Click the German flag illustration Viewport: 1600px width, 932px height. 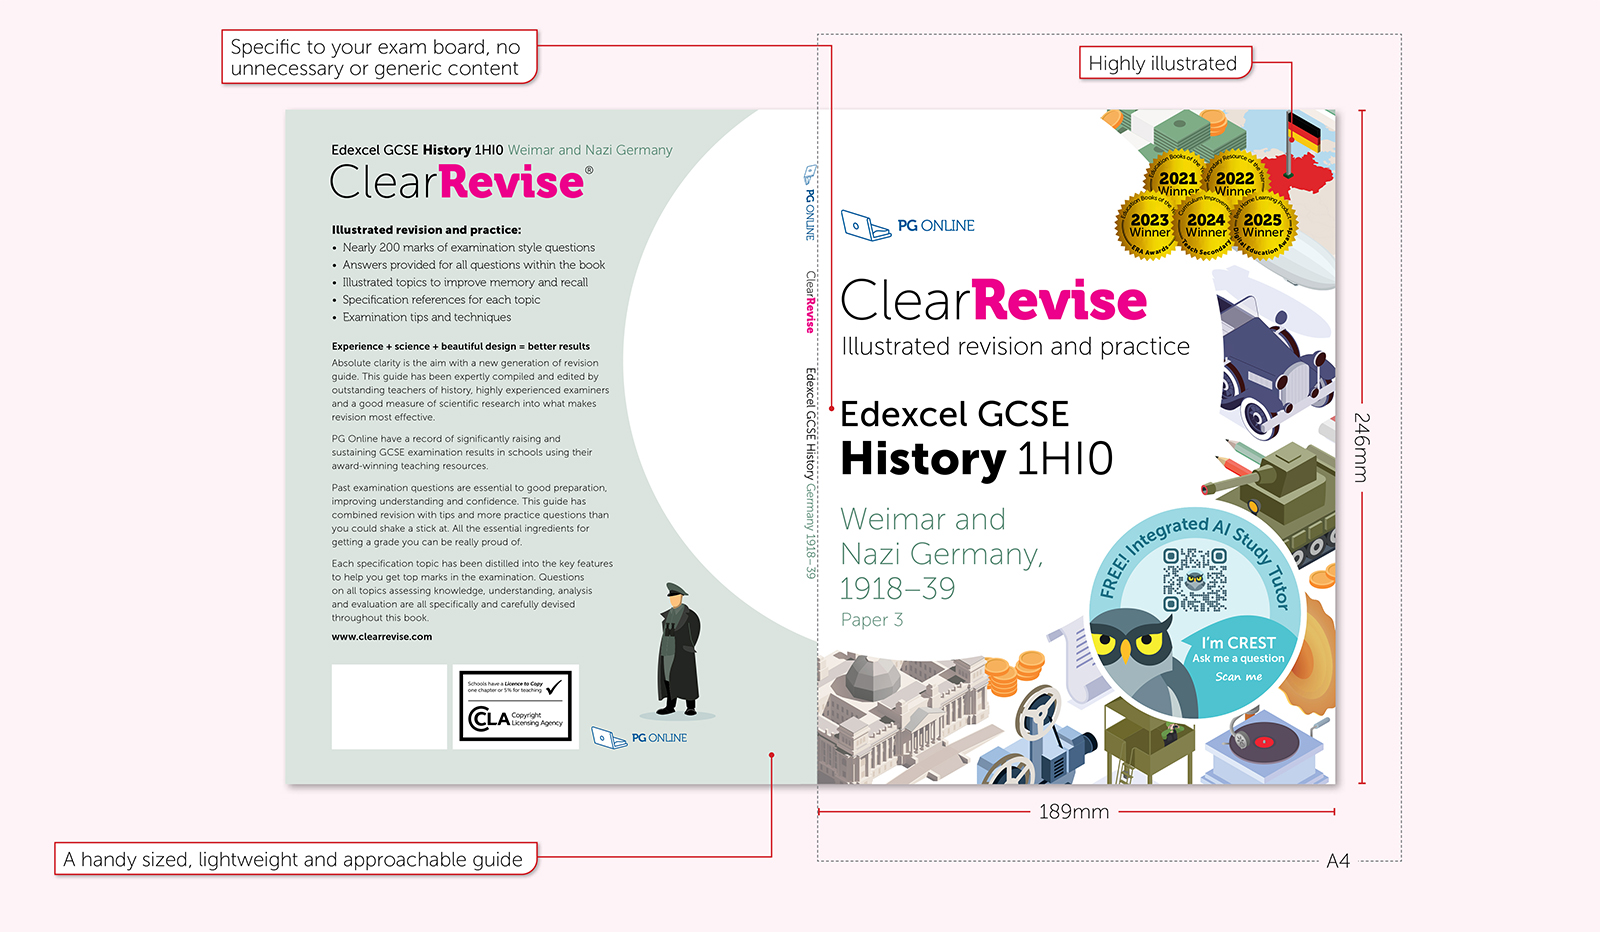[x=1303, y=134]
